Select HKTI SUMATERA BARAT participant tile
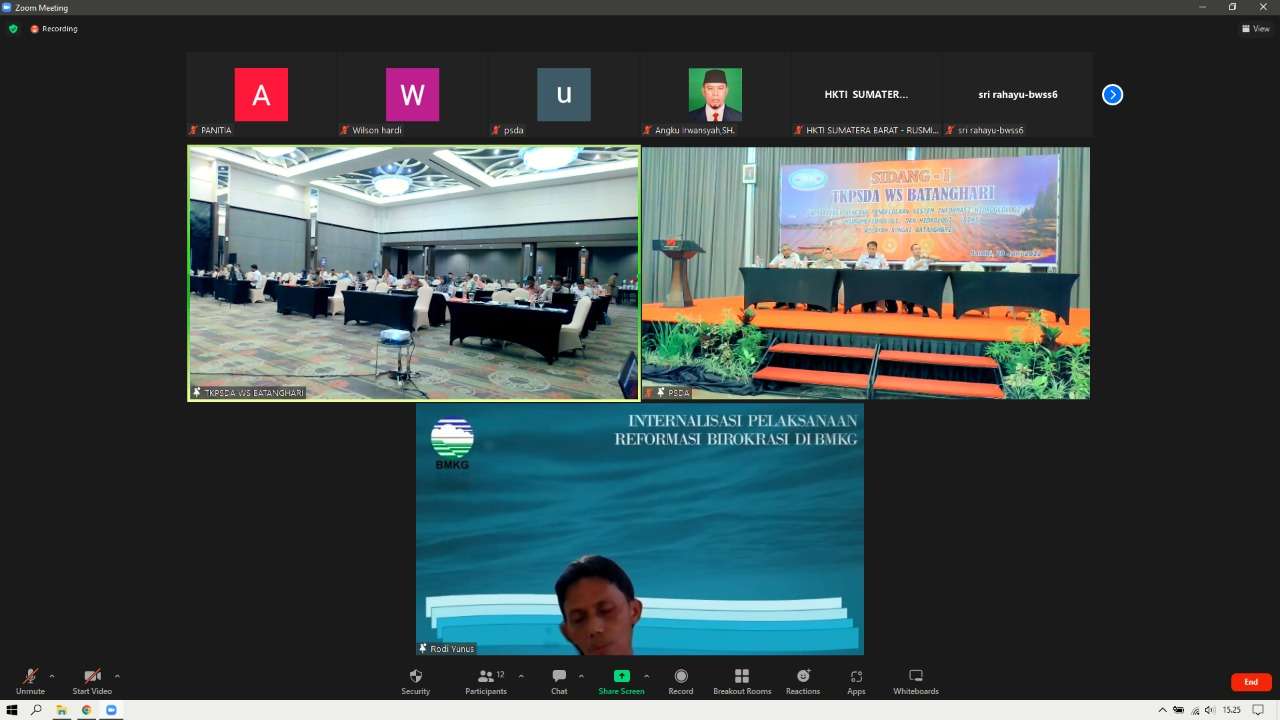This screenshot has width=1280, height=720. pyautogui.click(x=866, y=95)
